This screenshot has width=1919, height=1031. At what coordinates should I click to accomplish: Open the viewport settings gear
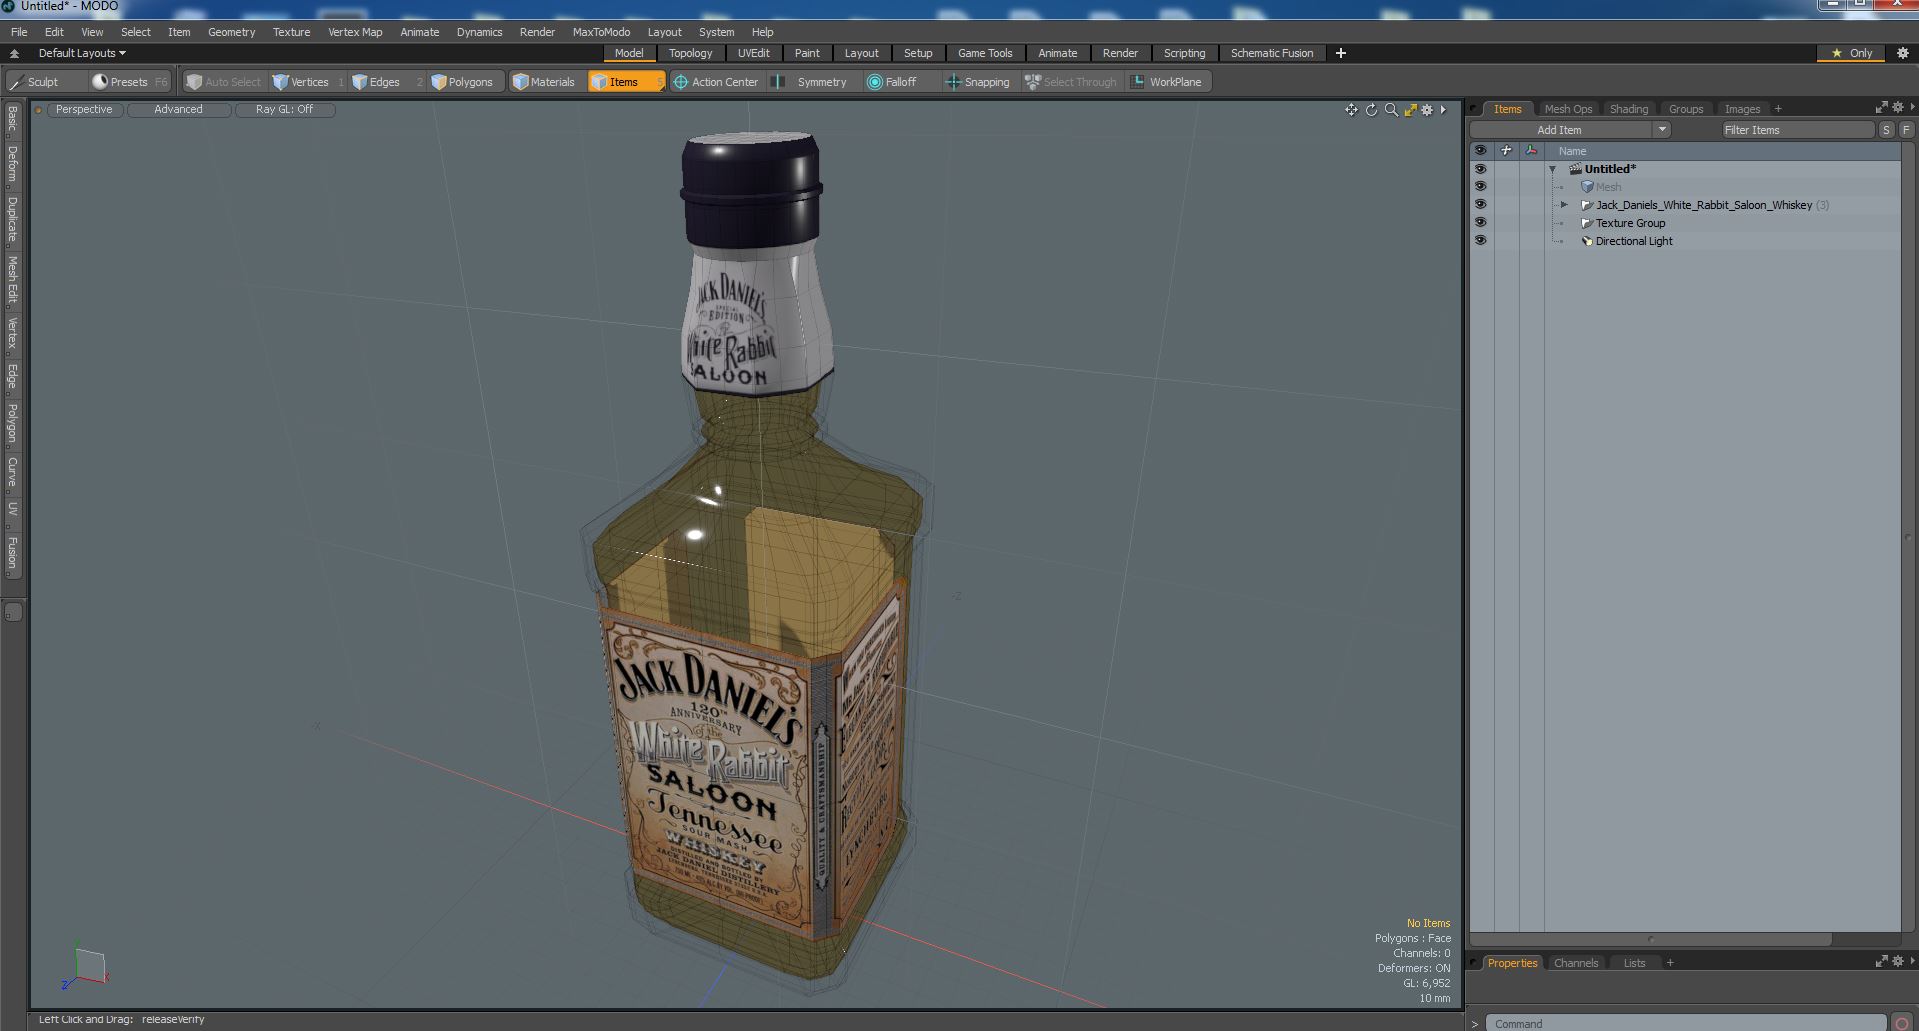pos(1427,110)
